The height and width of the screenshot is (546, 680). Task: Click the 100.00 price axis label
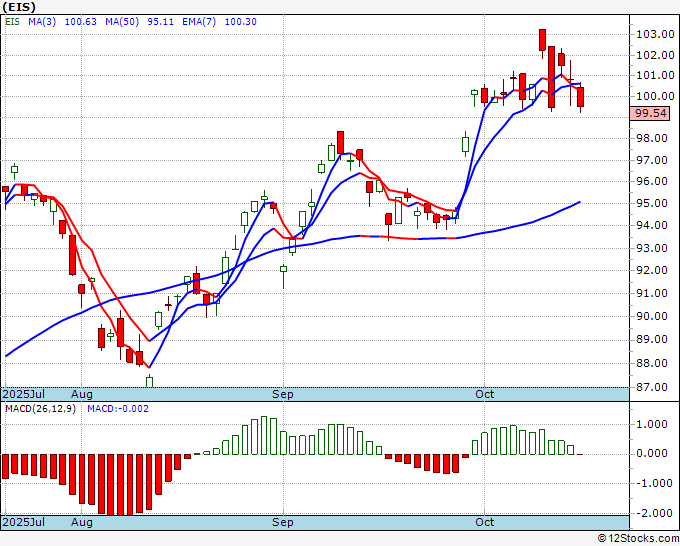pos(655,96)
